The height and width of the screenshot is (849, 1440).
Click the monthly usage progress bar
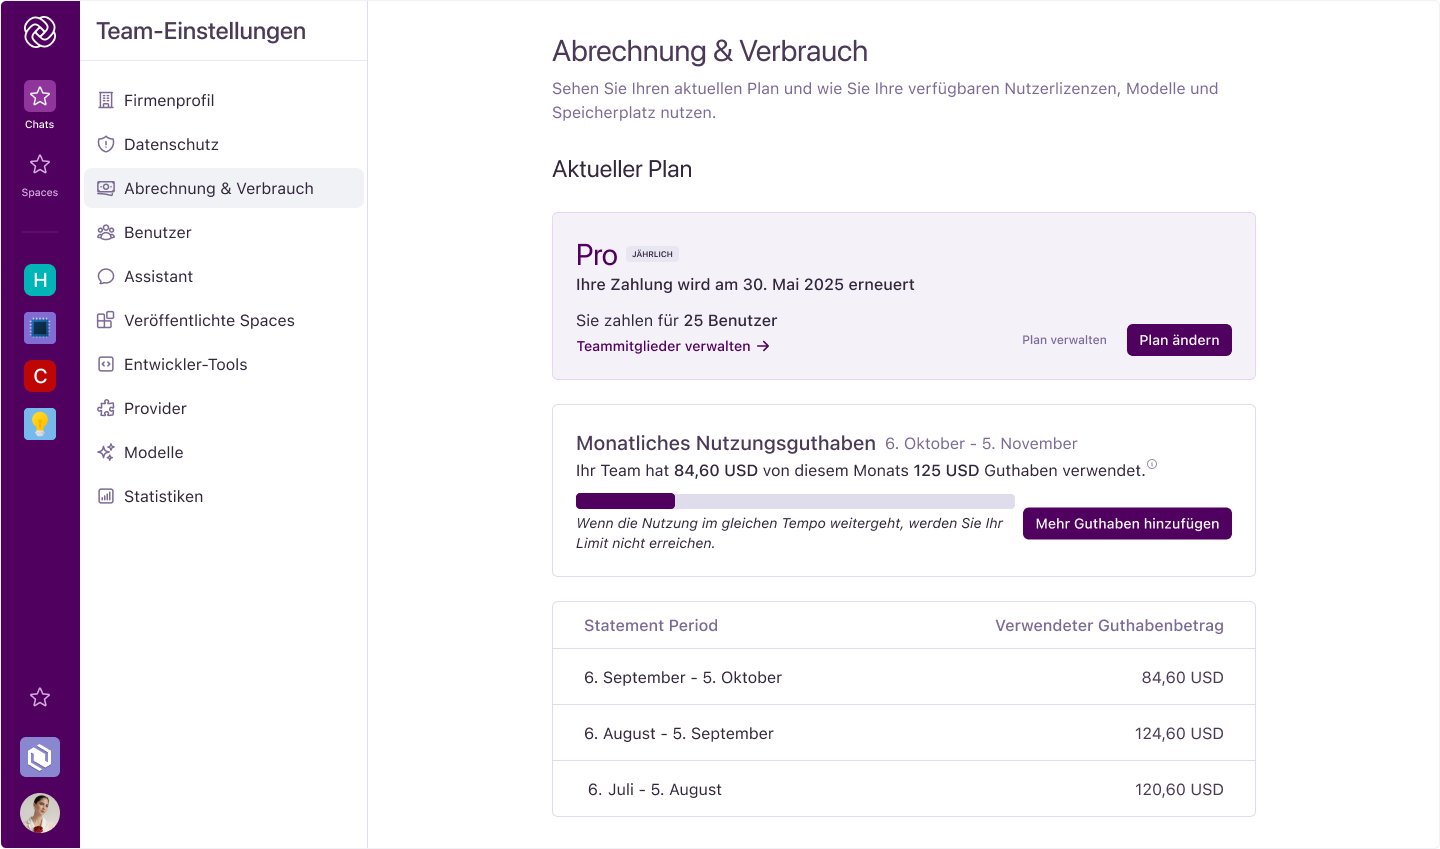coord(795,500)
